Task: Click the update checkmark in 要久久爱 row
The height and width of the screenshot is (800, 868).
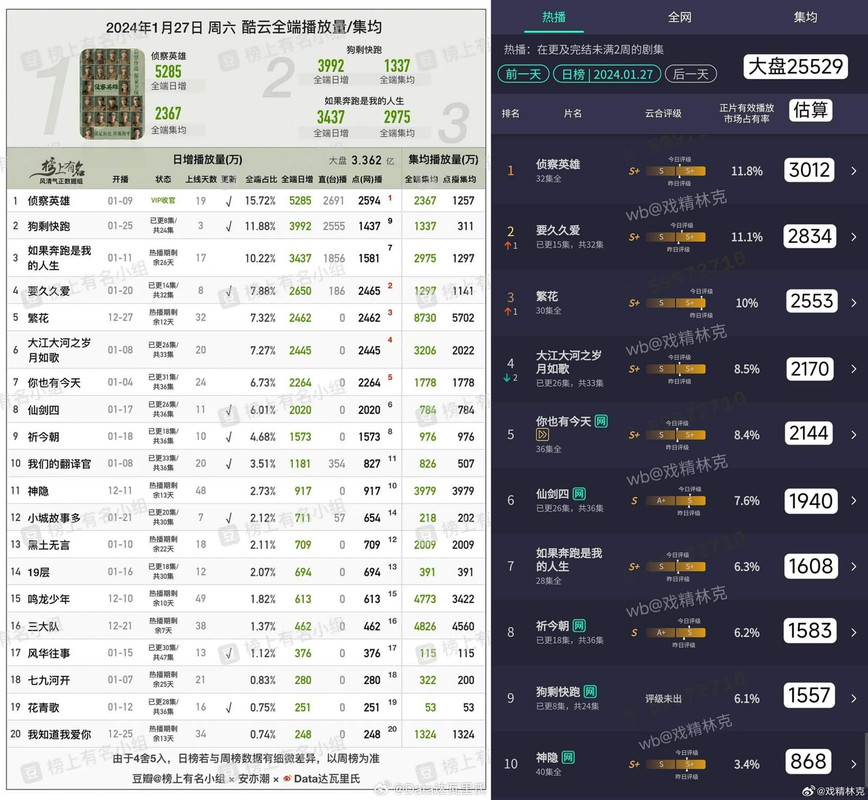Action: click(229, 291)
